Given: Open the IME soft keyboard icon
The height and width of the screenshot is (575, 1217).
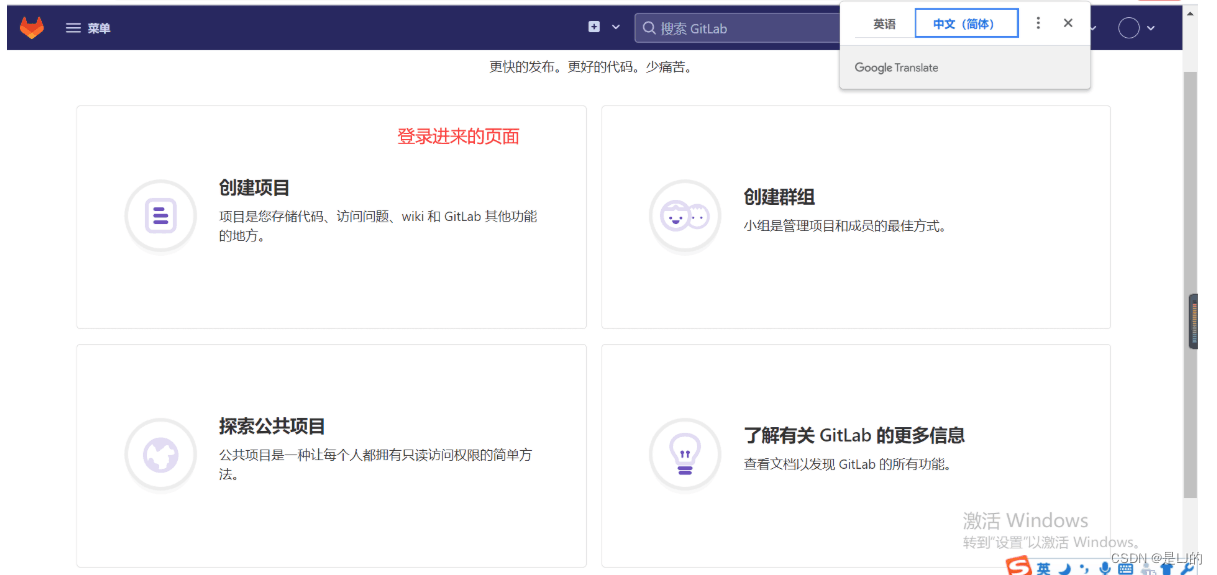Looking at the screenshot, I should [1125, 569].
